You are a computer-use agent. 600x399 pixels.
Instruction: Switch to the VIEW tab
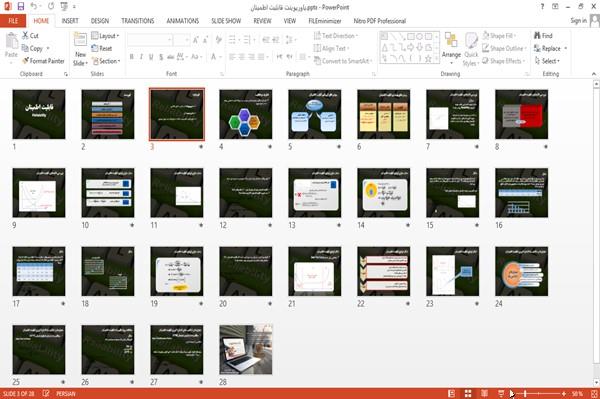(290, 21)
